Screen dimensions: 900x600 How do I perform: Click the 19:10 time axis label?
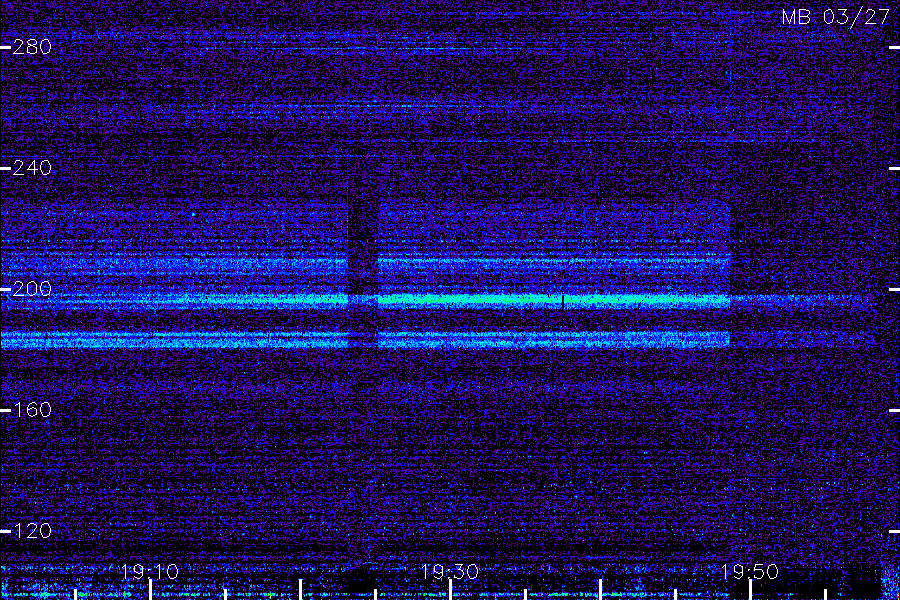150,571
